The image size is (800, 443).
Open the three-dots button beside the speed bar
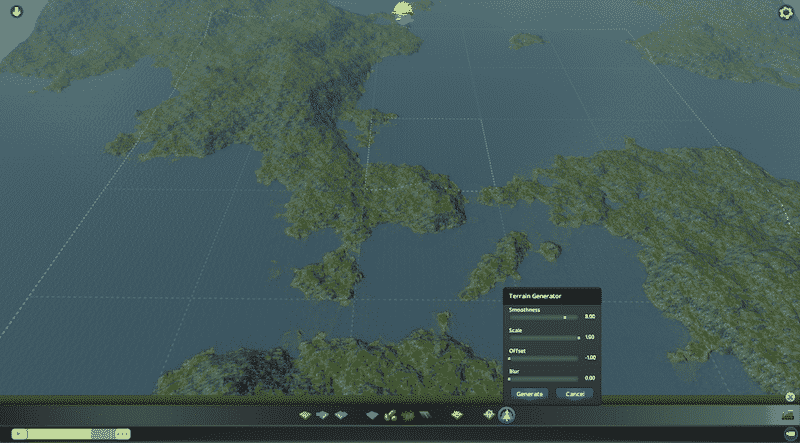point(123,434)
